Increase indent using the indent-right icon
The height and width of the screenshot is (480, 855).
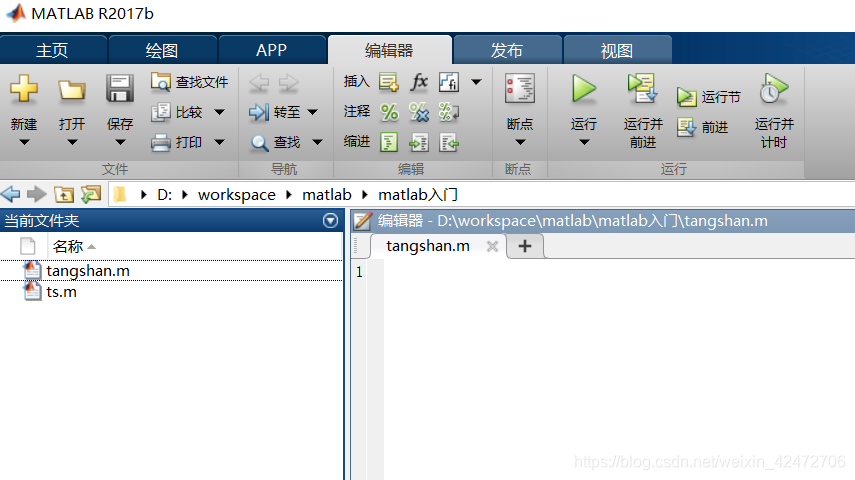click(x=419, y=142)
